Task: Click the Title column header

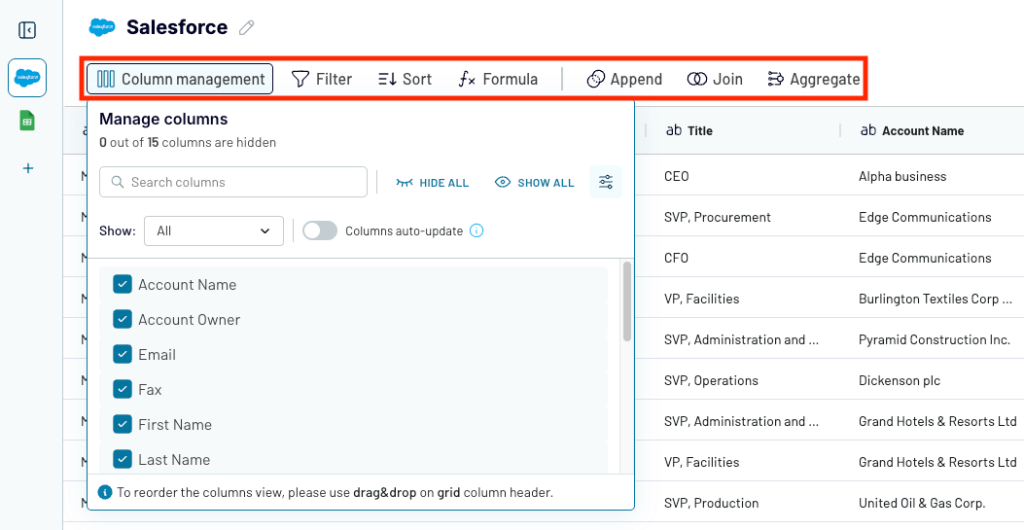Action: 688,131
